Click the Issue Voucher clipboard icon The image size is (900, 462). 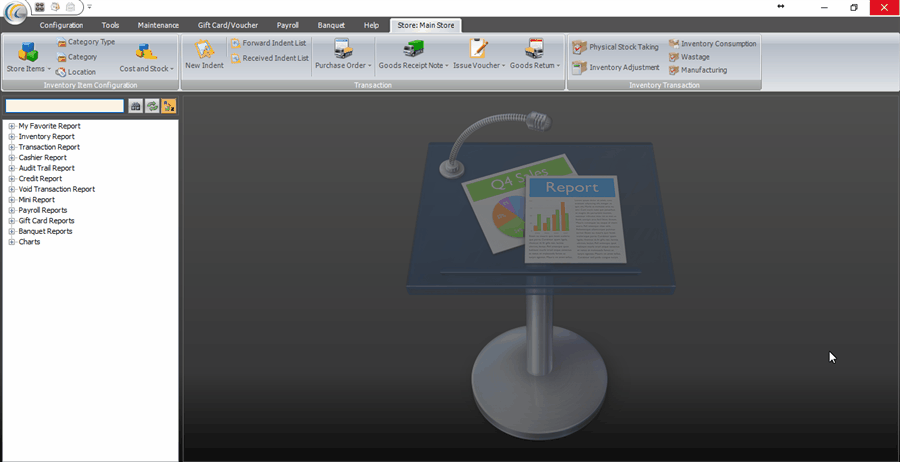click(x=479, y=48)
